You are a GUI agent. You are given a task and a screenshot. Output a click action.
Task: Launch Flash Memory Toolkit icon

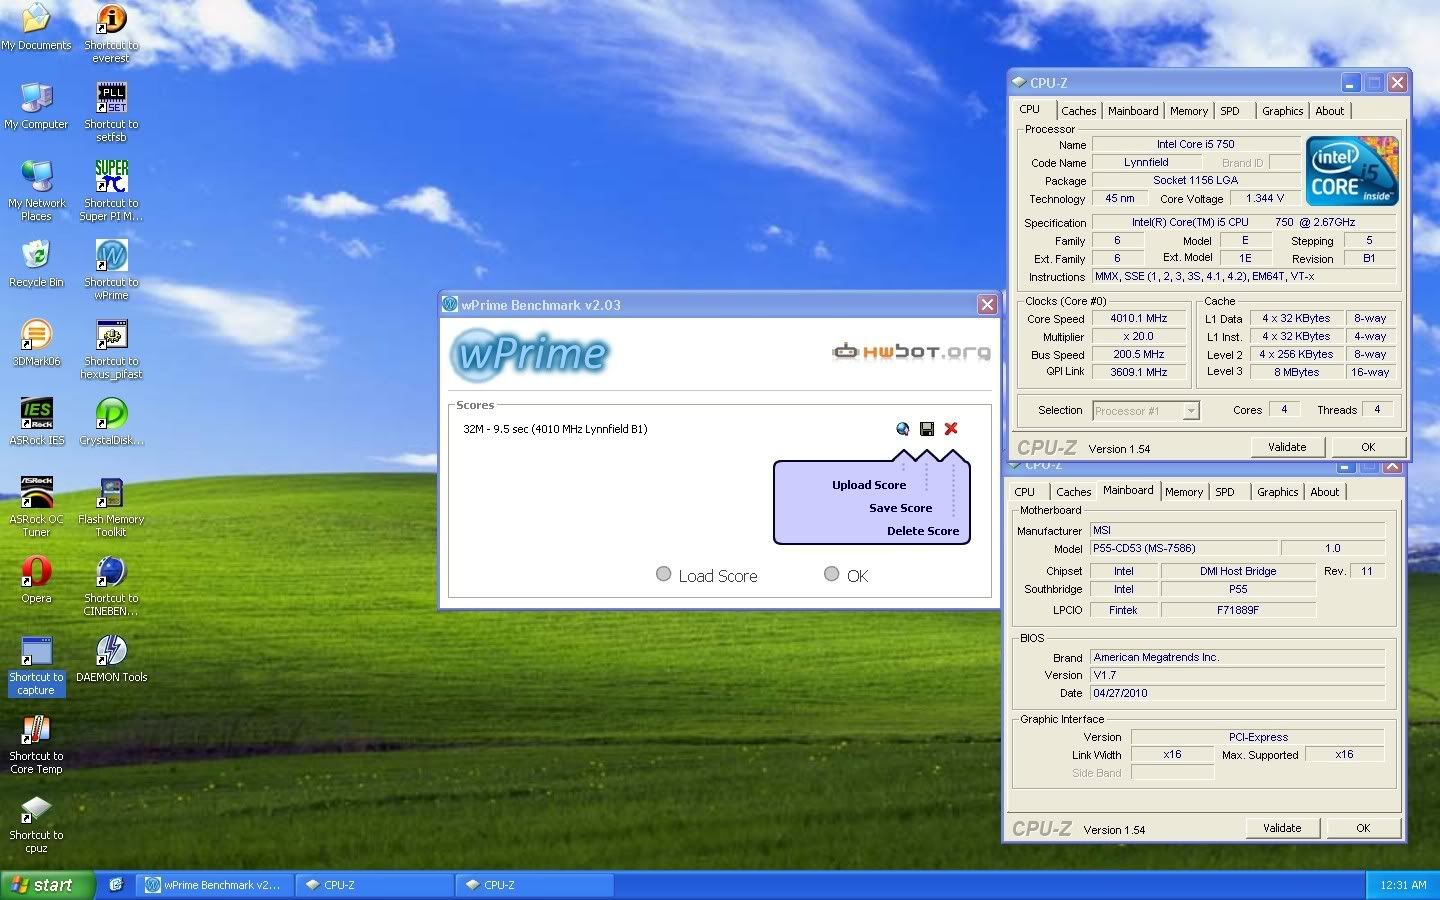click(x=111, y=506)
